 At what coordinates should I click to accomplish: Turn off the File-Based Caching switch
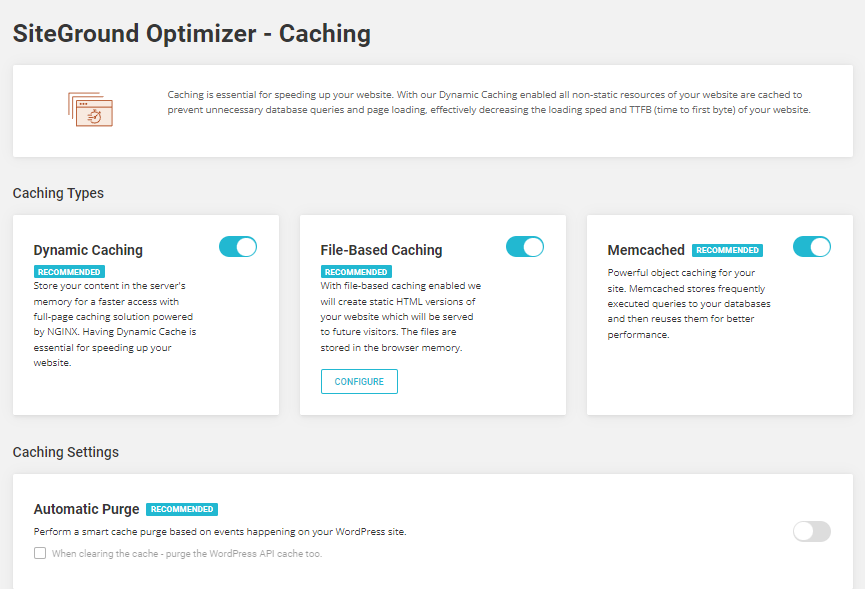pyautogui.click(x=525, y=247)
